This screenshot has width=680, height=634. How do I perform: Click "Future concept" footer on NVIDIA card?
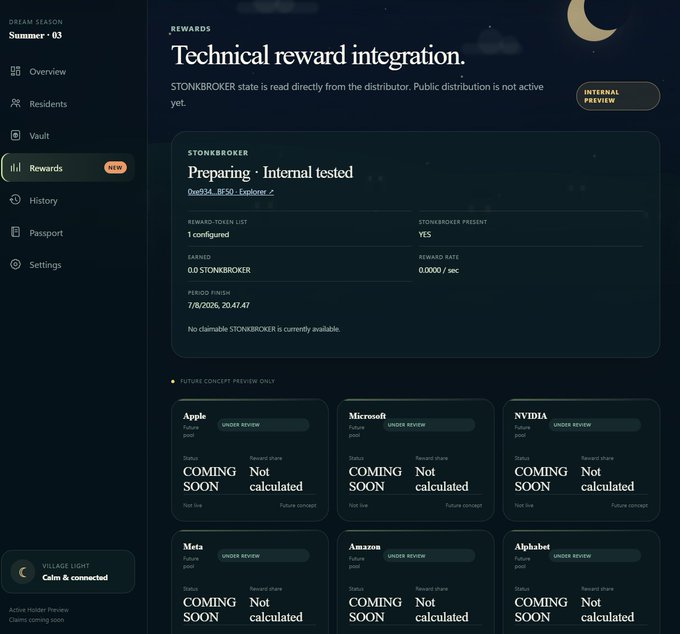(x=629, y=505)
